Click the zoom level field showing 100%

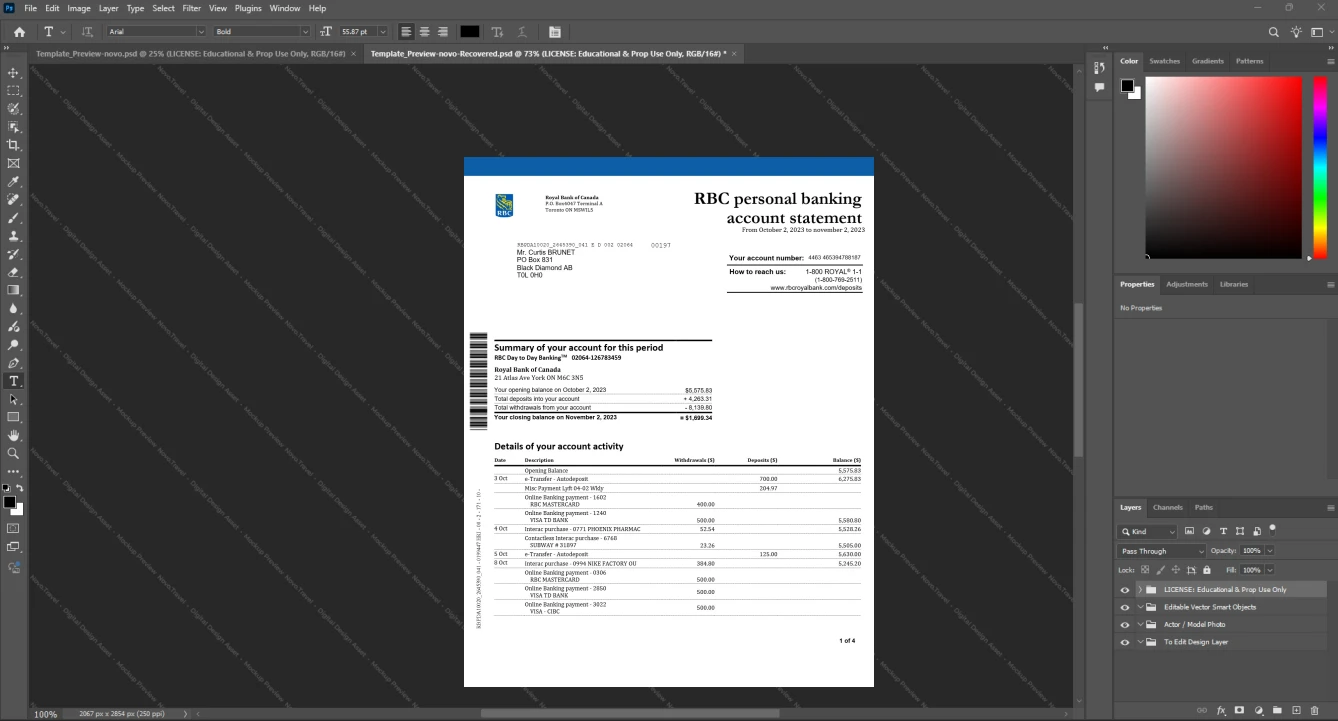(45, 714)
